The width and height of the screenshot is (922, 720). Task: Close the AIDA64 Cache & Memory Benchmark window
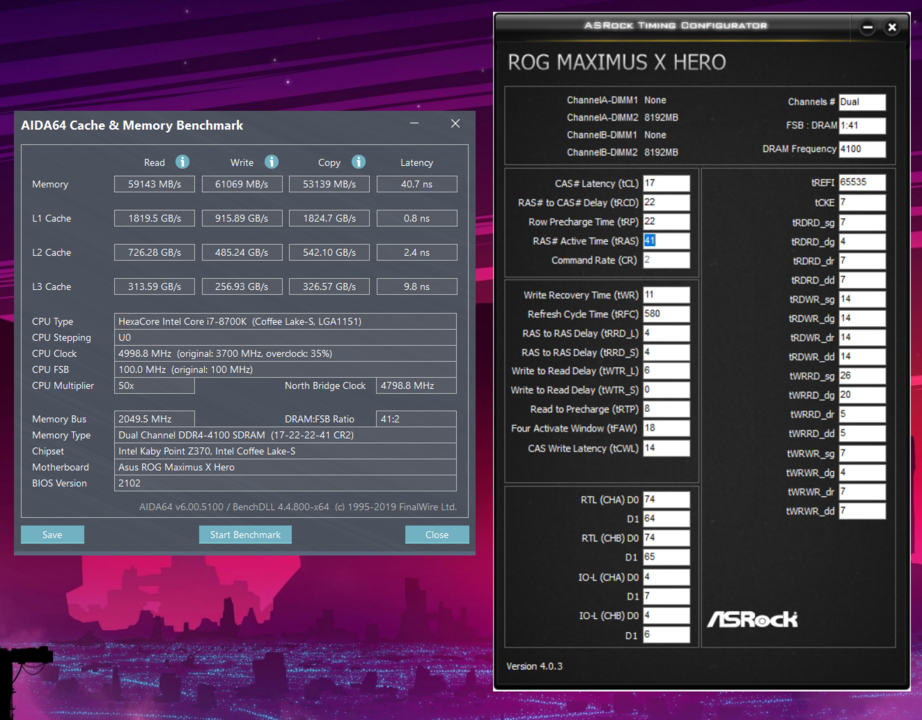point(455,124)
